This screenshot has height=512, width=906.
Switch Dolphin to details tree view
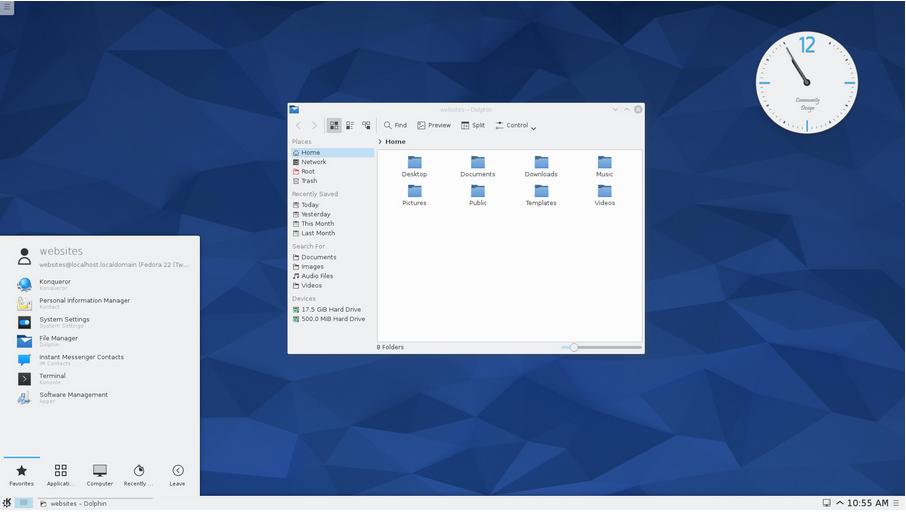coord(366,125)
